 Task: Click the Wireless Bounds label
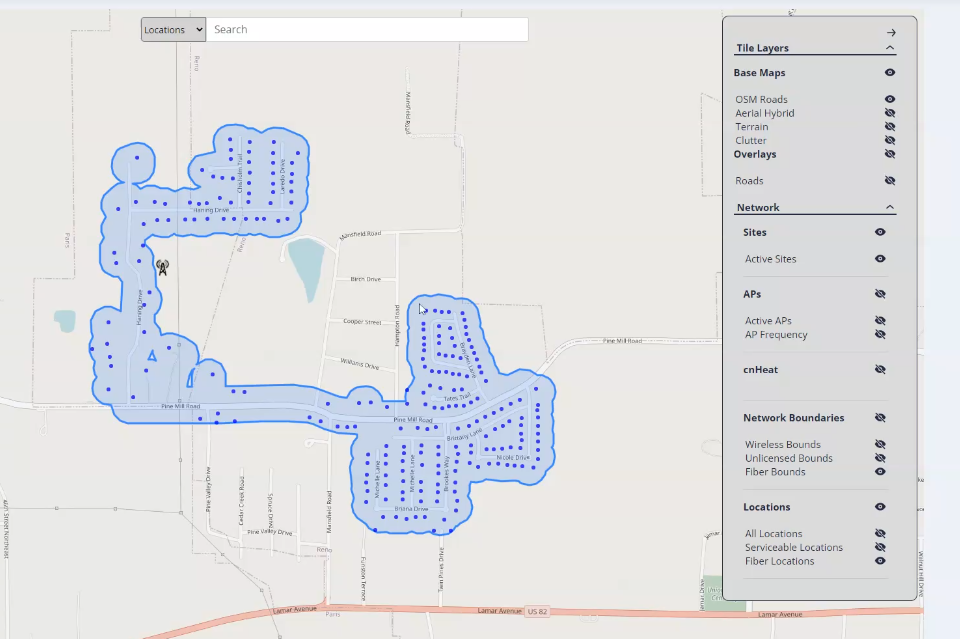782,444
